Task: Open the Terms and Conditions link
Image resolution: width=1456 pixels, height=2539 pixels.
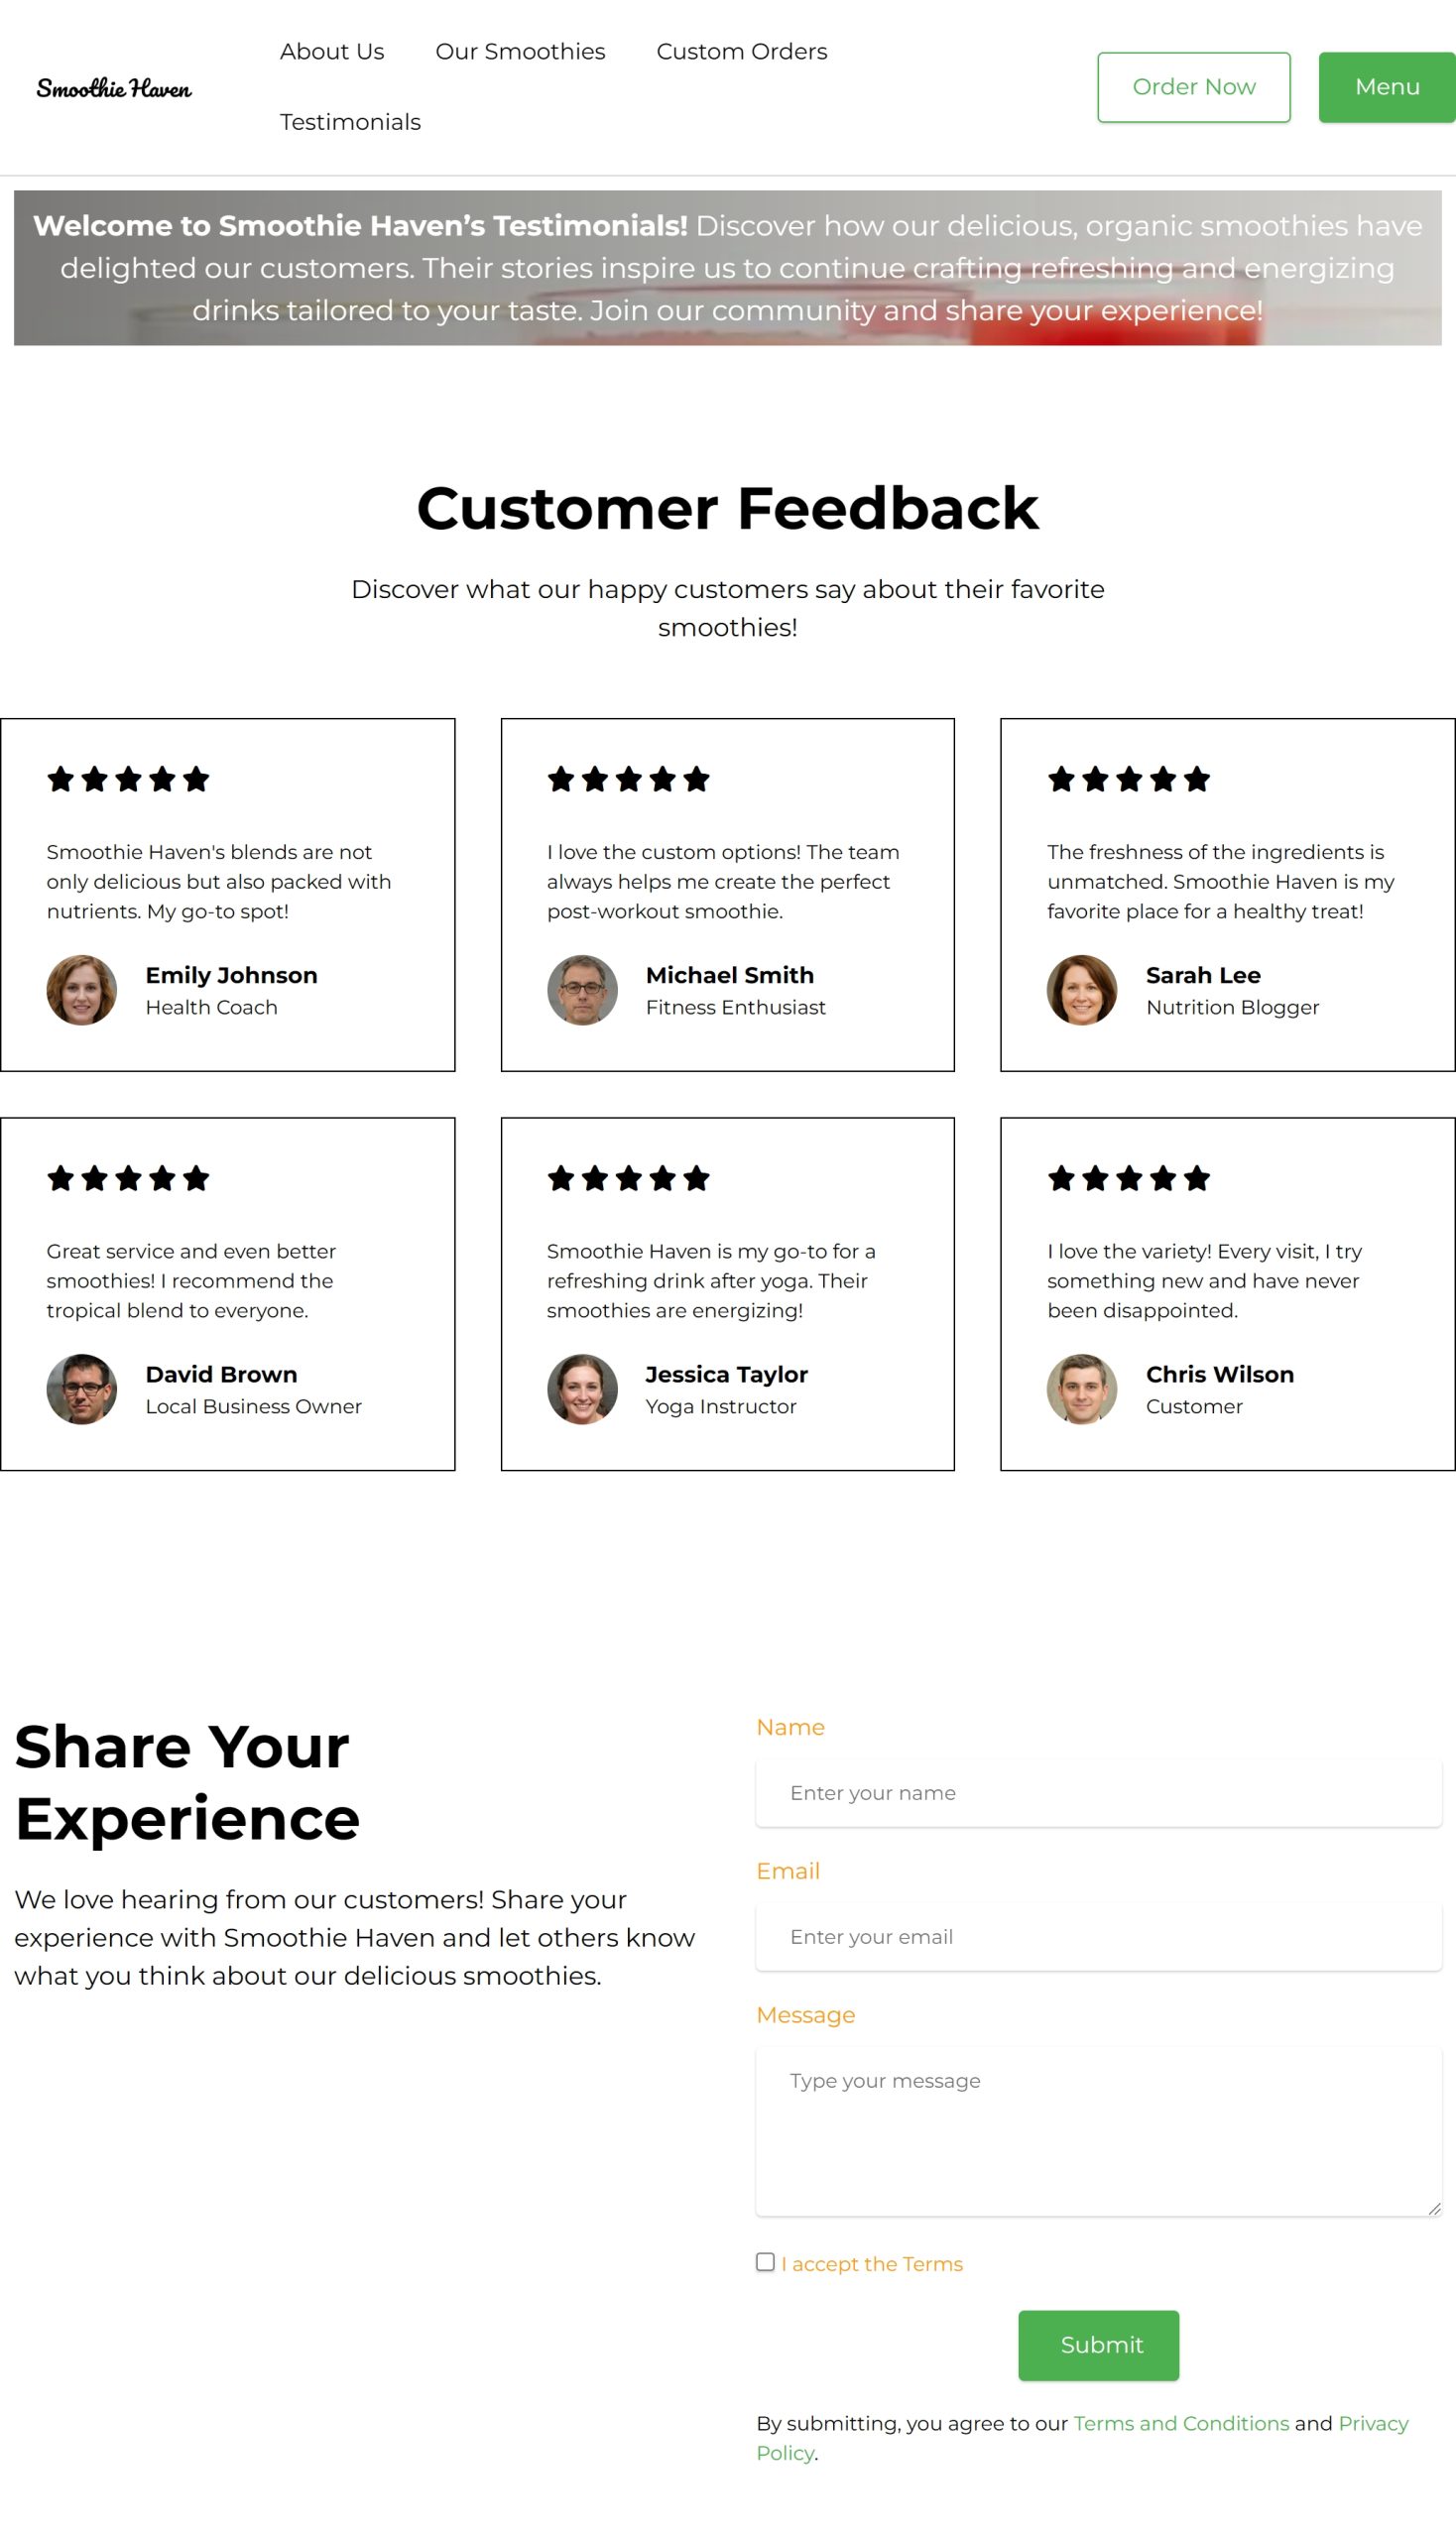Action: tap(1181, 2423)
